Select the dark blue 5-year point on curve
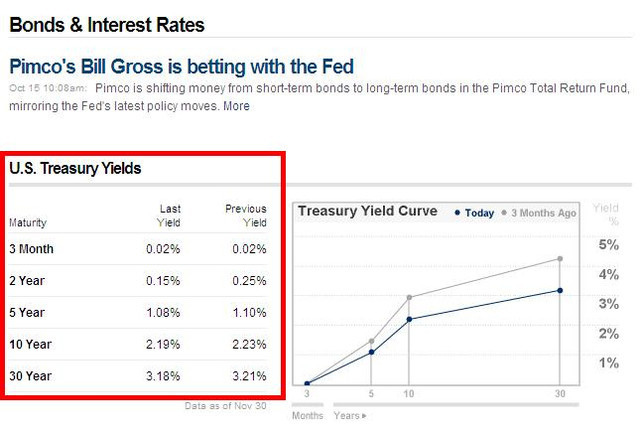This screenshot has width=640, height=433. 371,352
